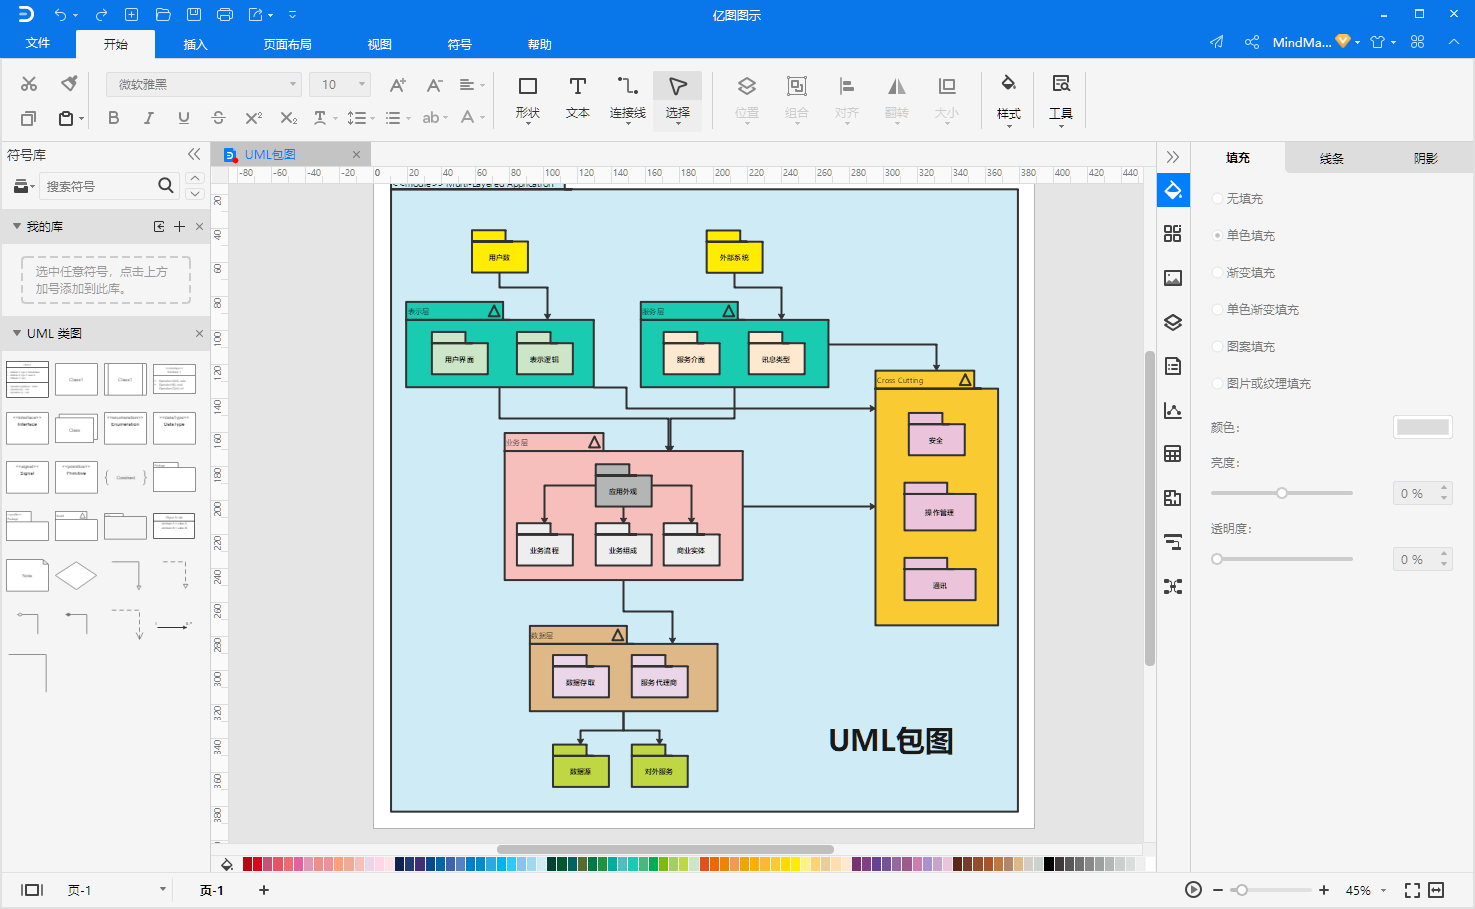Open the 文件 menu
Viewport: 1475px width, 909px height.
tap(38, 43)
